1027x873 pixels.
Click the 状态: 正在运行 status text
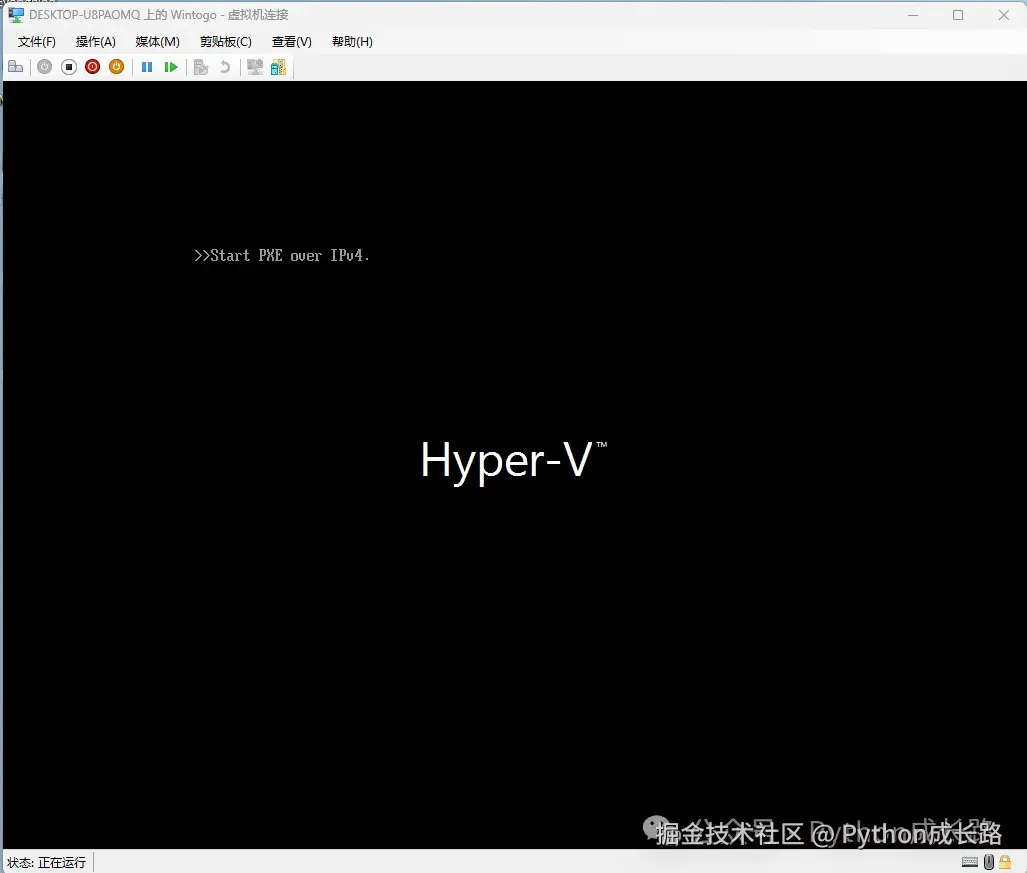pyautogui.click(x=47, y=863)
